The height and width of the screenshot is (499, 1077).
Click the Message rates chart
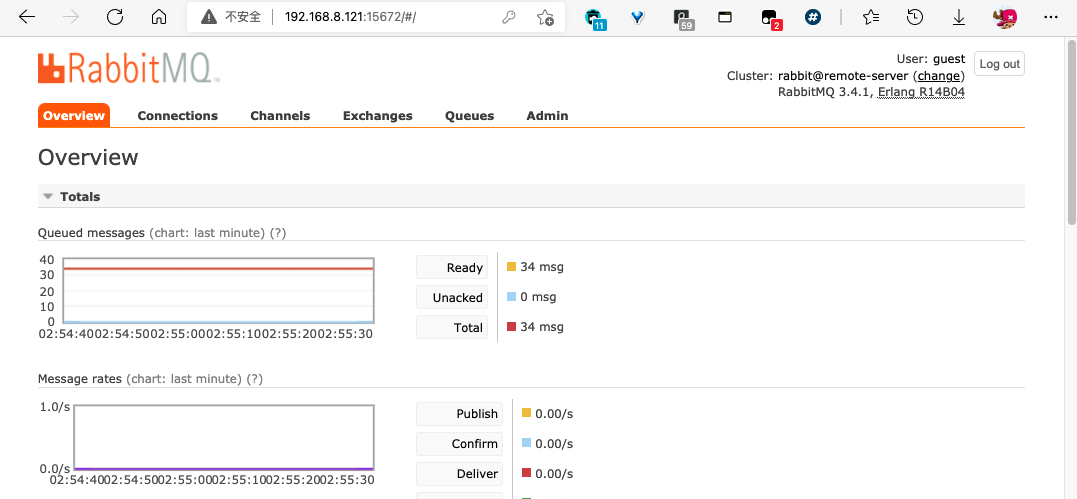click(224, 436)
